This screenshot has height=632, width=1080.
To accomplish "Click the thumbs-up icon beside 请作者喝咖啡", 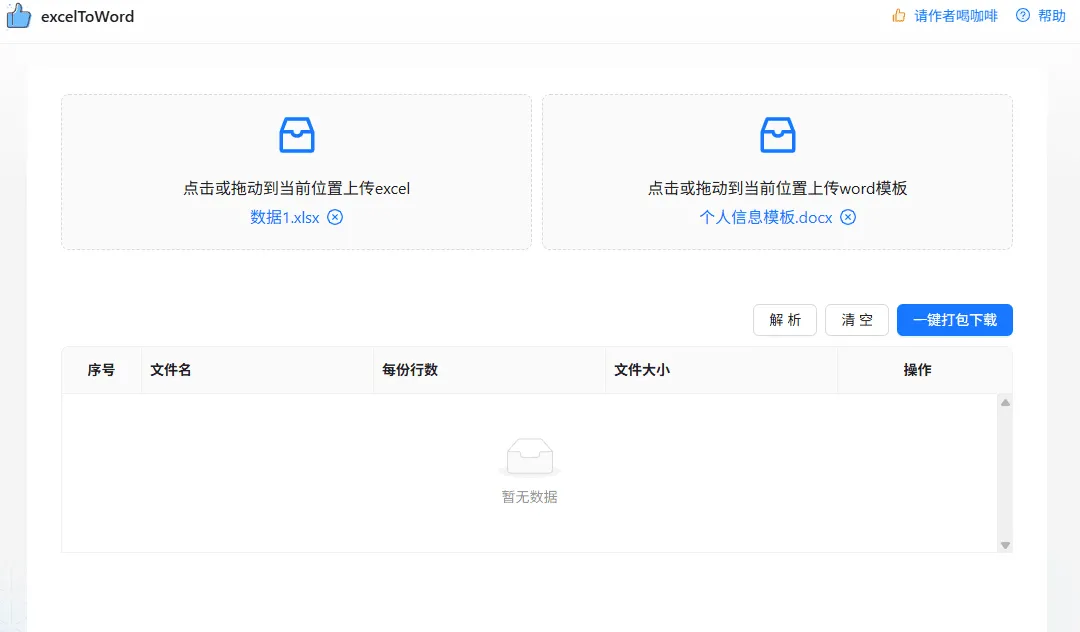I will click(x=899, y=15).
